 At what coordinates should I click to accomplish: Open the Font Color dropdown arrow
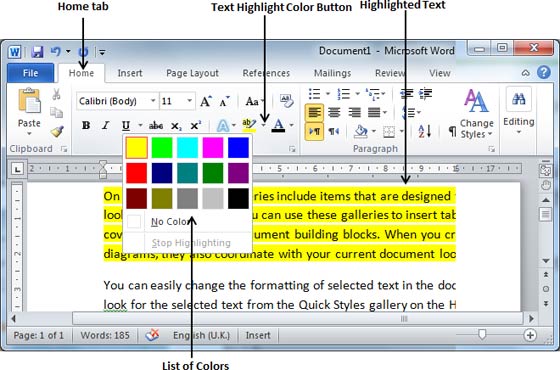tap(292, 125)
